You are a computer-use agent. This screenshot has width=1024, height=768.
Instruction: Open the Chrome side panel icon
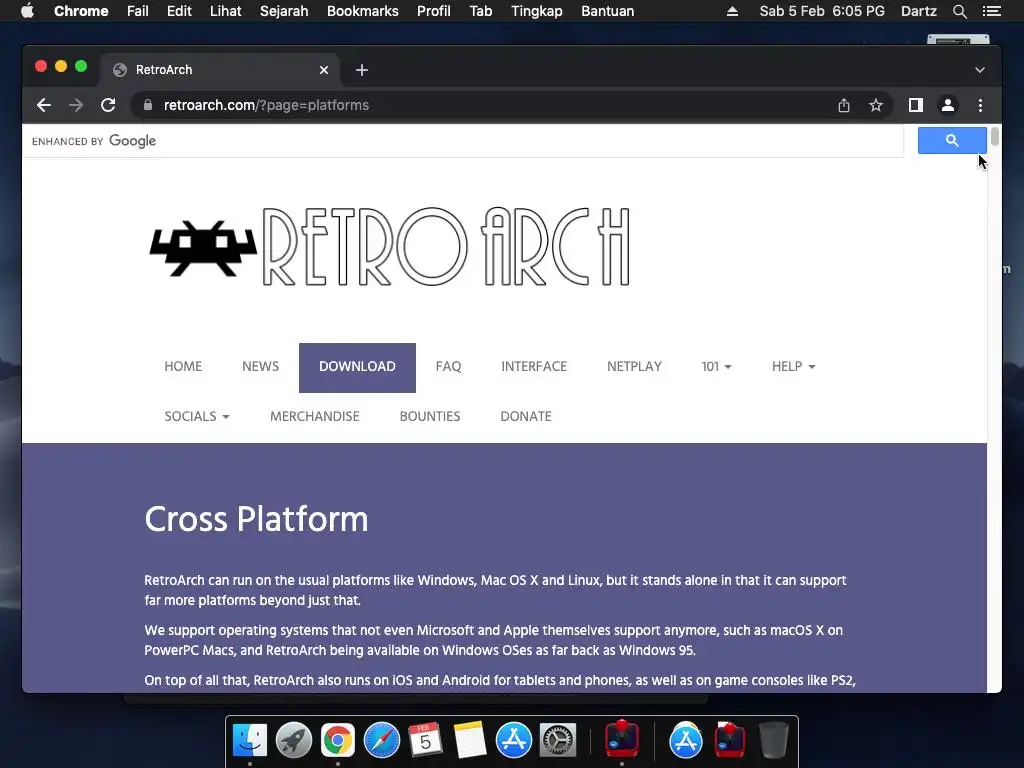(x=916, y=105)
